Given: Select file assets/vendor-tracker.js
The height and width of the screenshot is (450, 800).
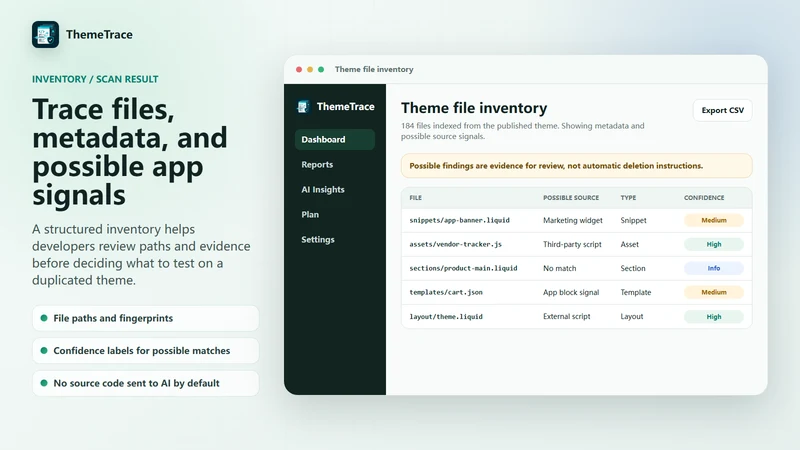Looking at the screenshot, I should coord(455,244).
